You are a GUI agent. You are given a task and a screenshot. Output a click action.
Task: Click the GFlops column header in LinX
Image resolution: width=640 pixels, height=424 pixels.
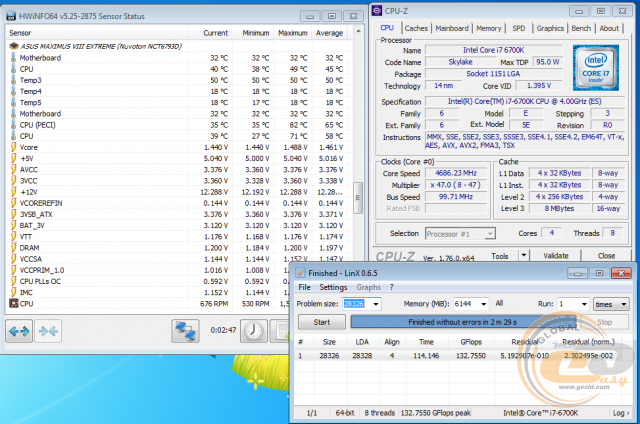(471, 342)
